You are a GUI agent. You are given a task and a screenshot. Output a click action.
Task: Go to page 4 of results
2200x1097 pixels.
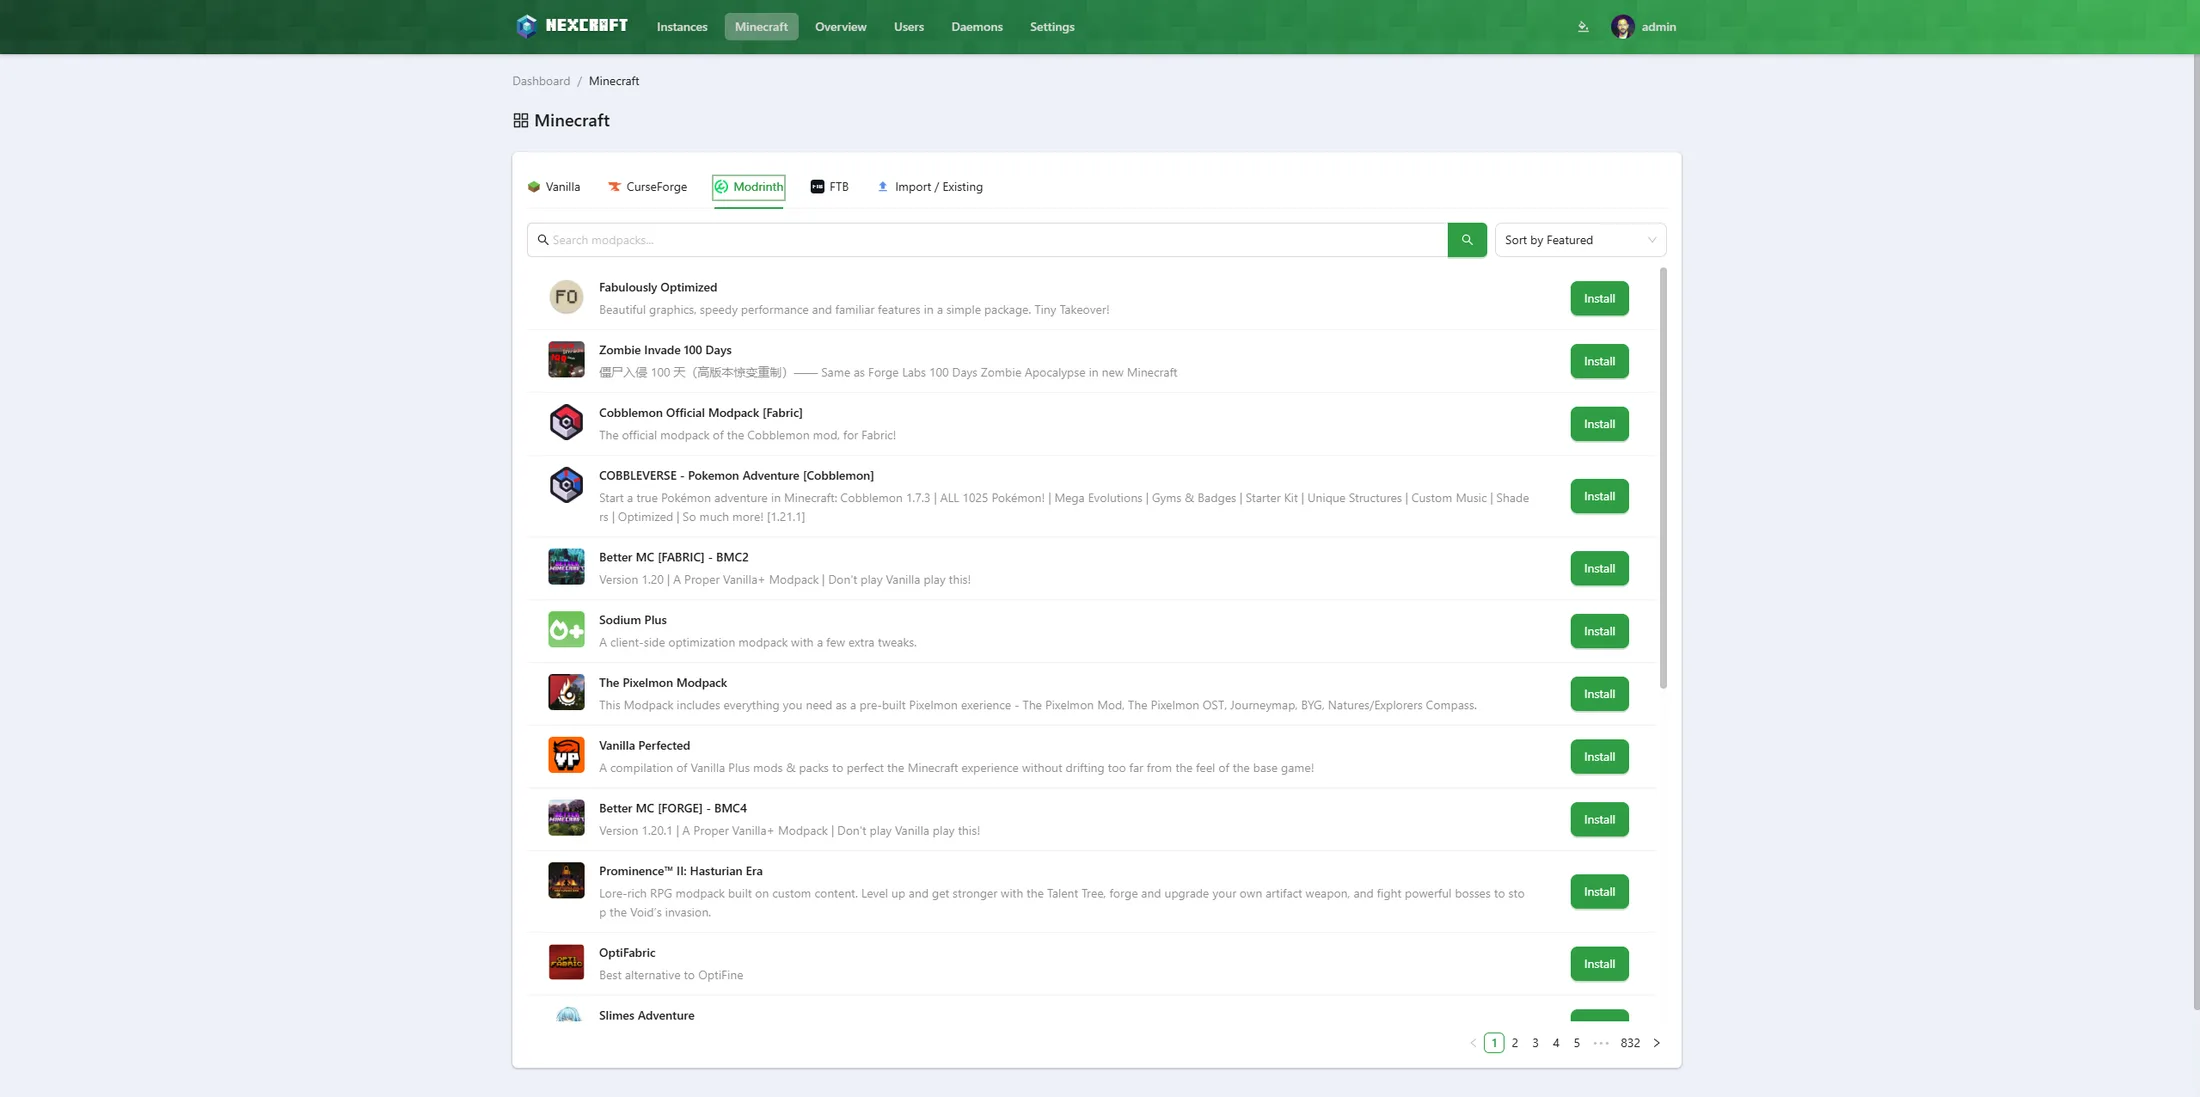[1556, 1043]
